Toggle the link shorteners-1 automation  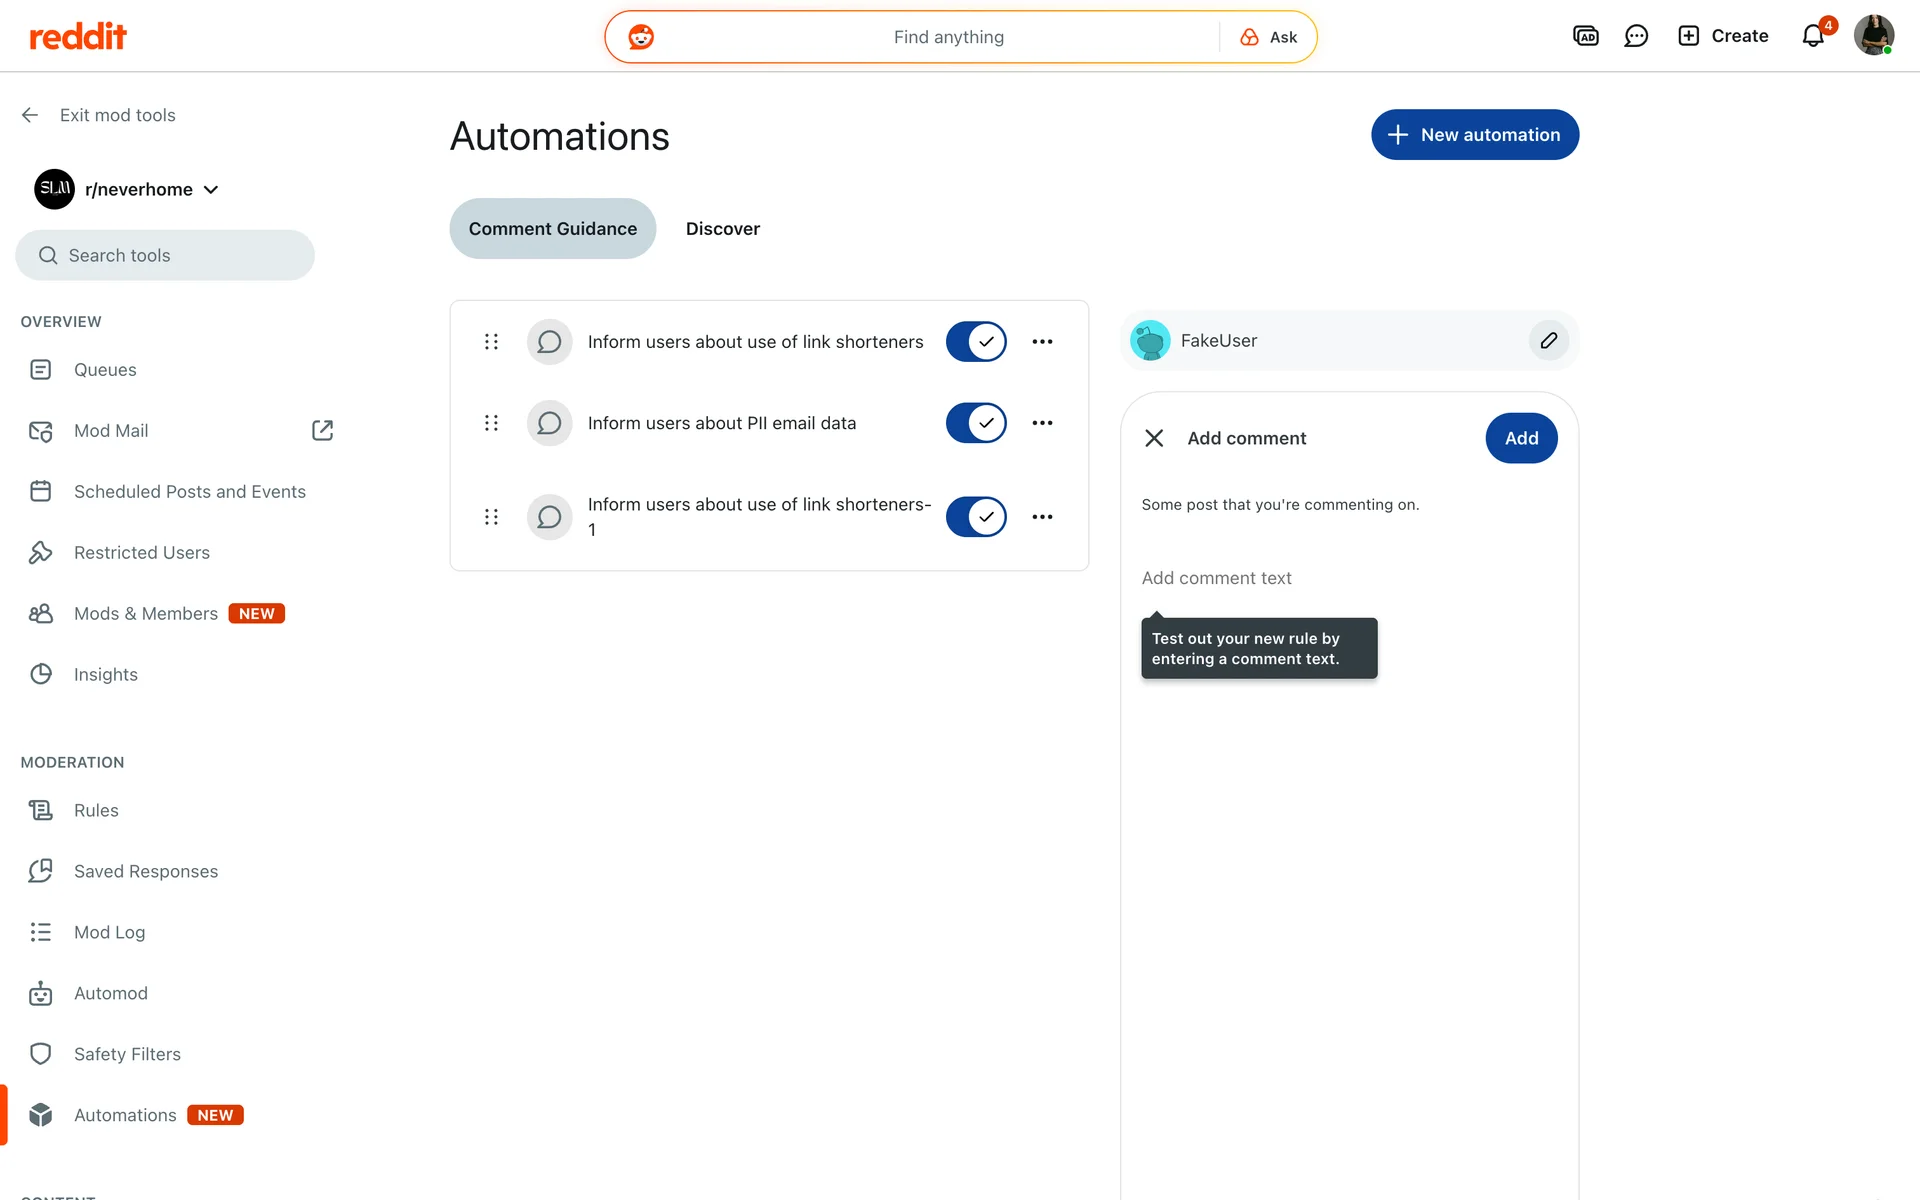coord(976,517)
